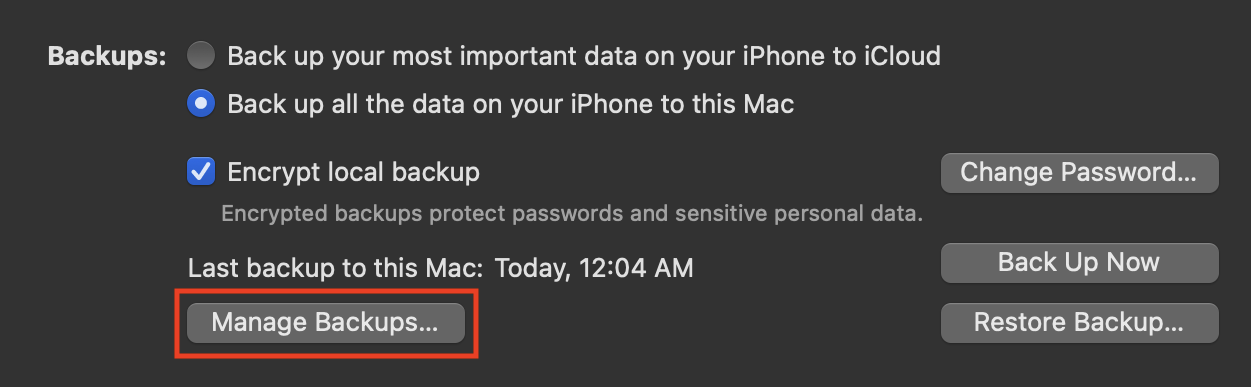Click the blue filled radio dot
The height and width of the screenshot is (387, 1251).
pos(201,104)
